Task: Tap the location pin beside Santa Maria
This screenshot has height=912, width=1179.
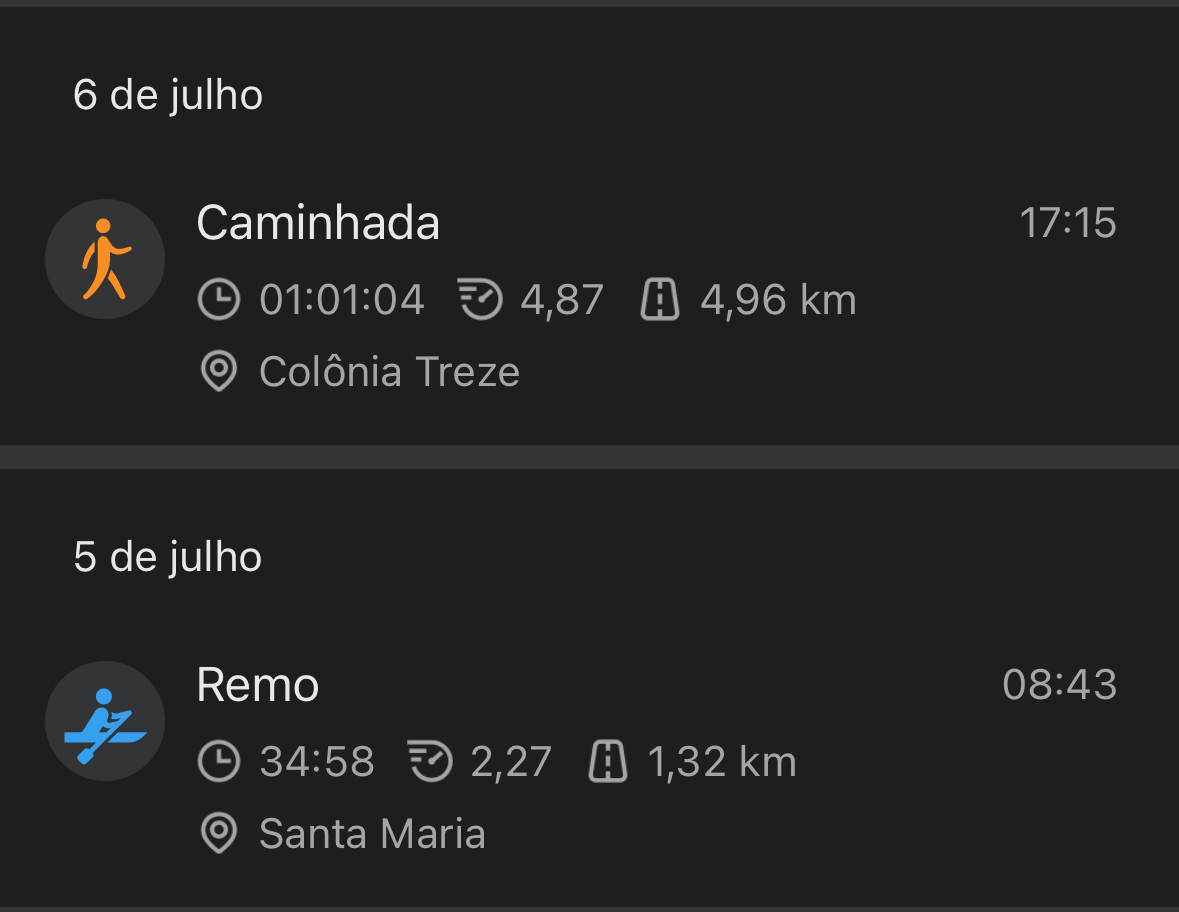Action: 219,833
